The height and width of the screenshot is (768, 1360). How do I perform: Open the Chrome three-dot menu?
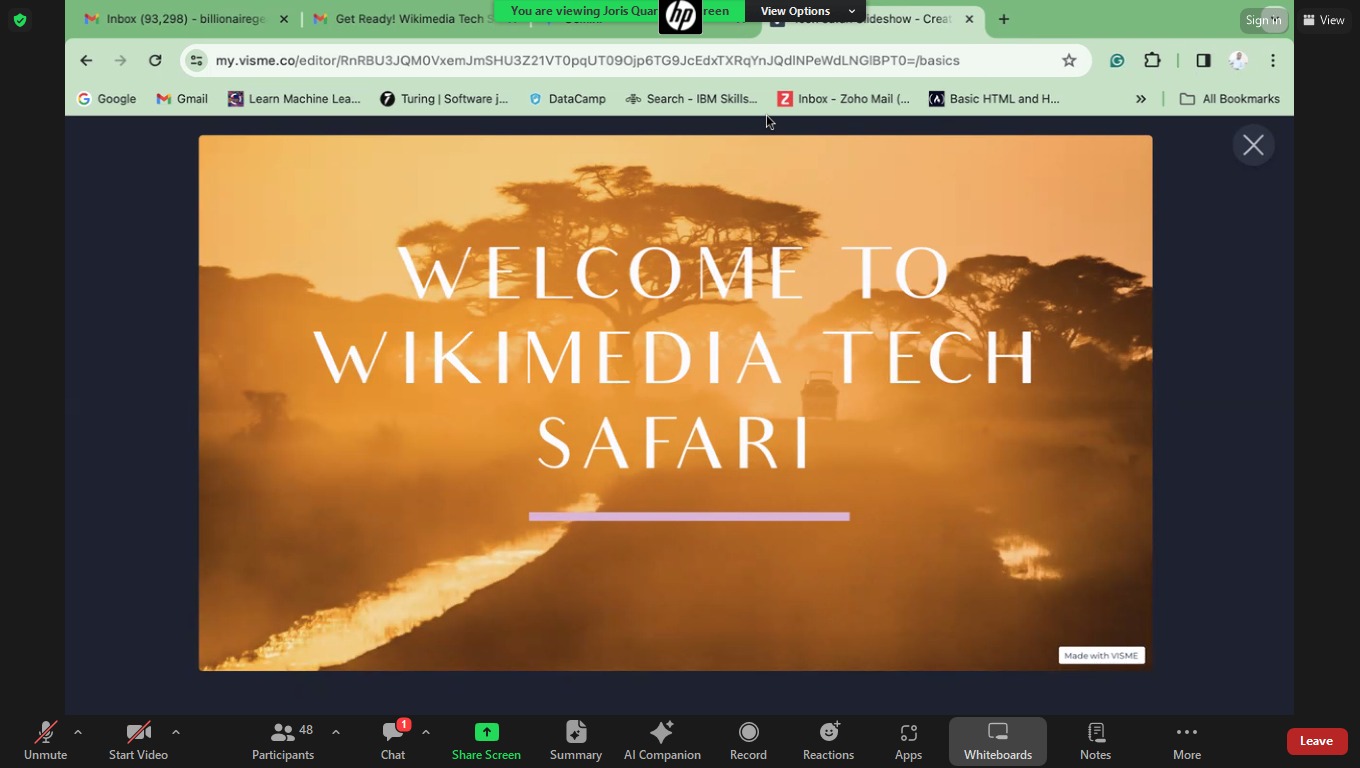pos(1273,60)
